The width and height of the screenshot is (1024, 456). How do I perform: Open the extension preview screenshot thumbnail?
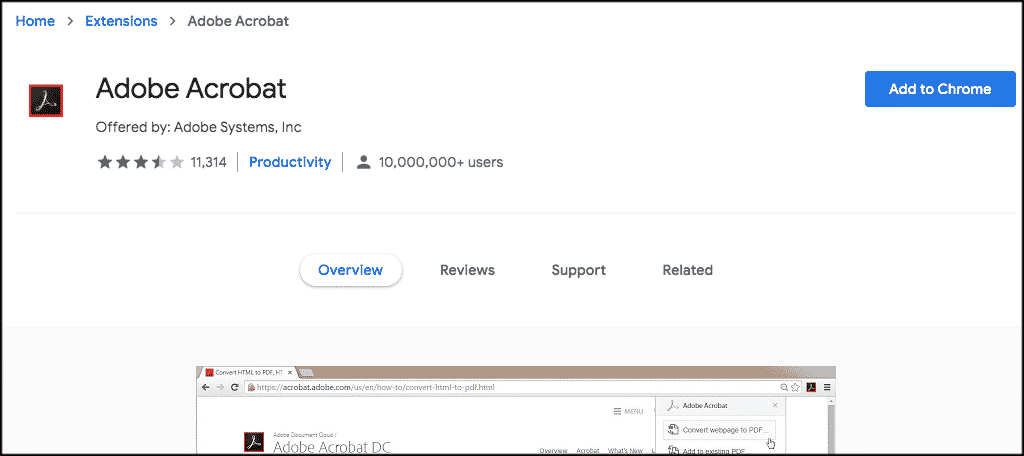tap(516, 410)
